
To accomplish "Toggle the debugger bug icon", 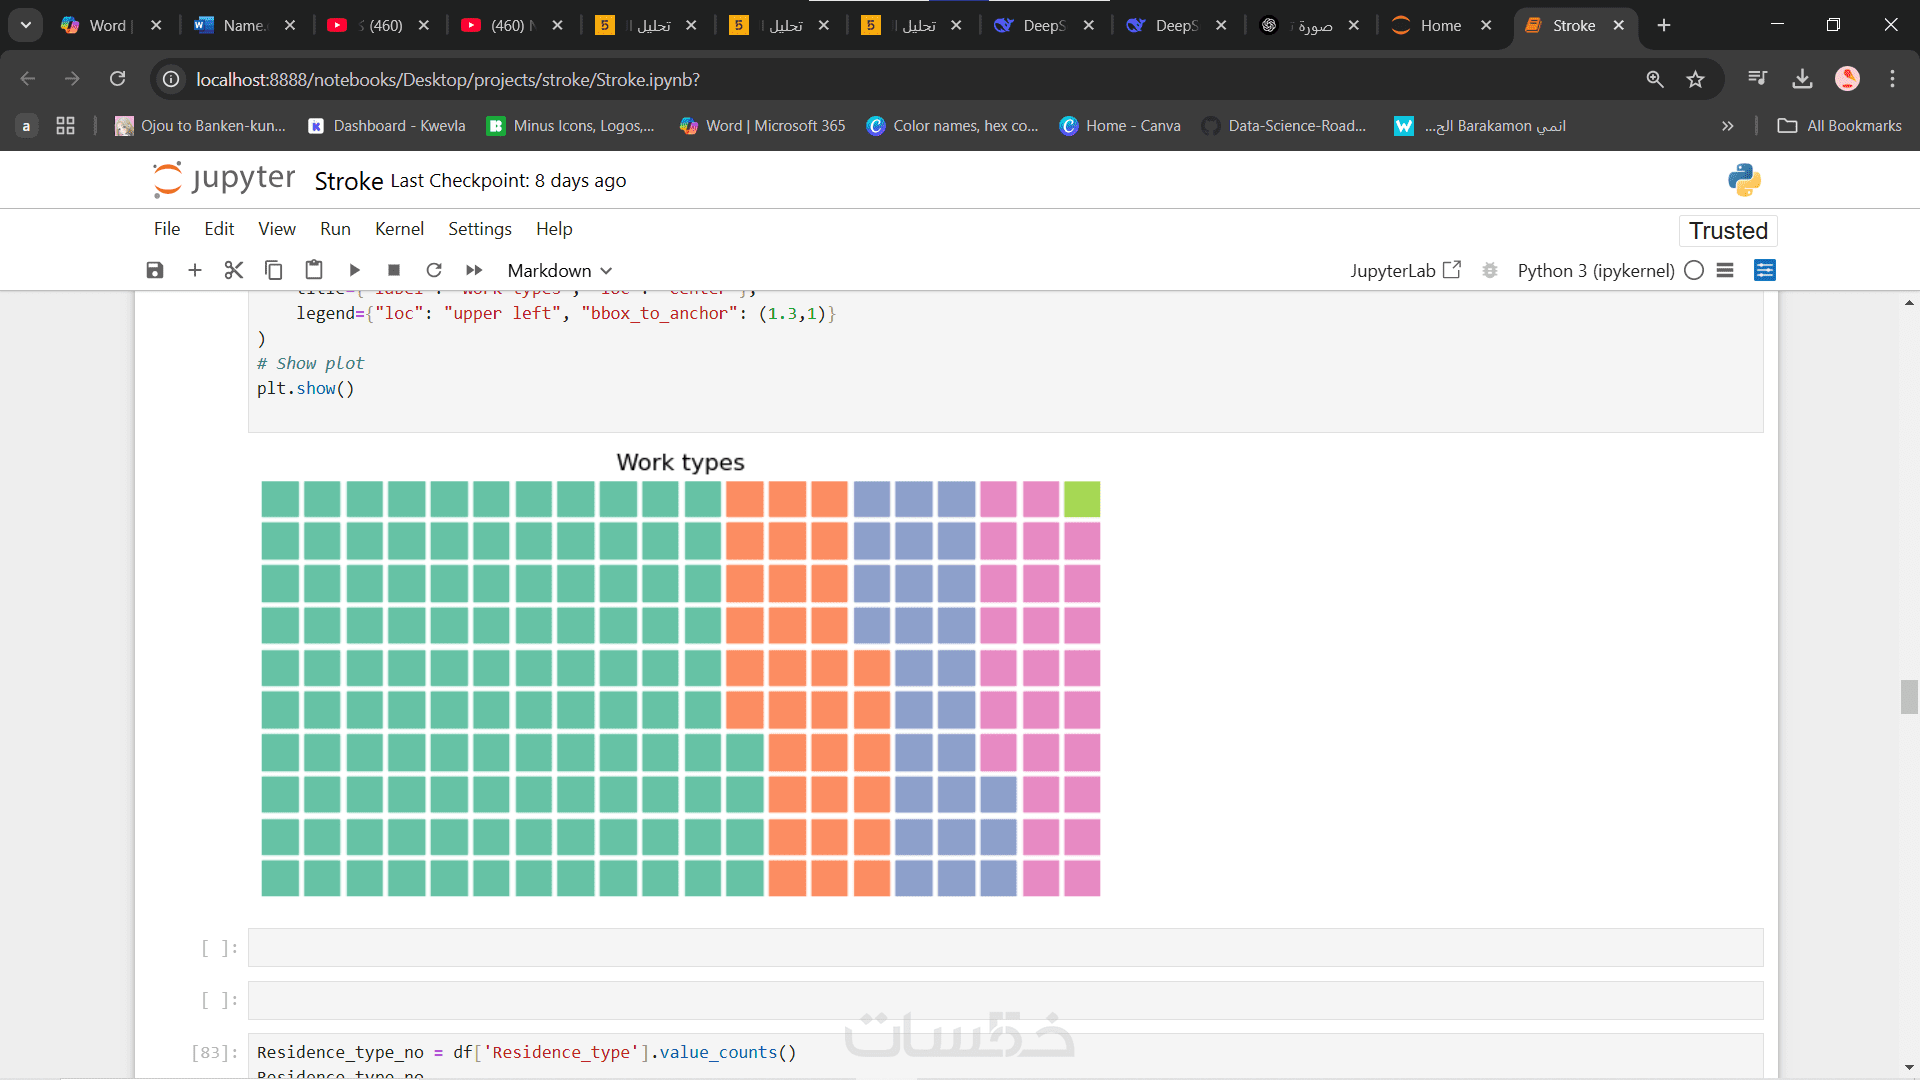I will [1490, 270].
